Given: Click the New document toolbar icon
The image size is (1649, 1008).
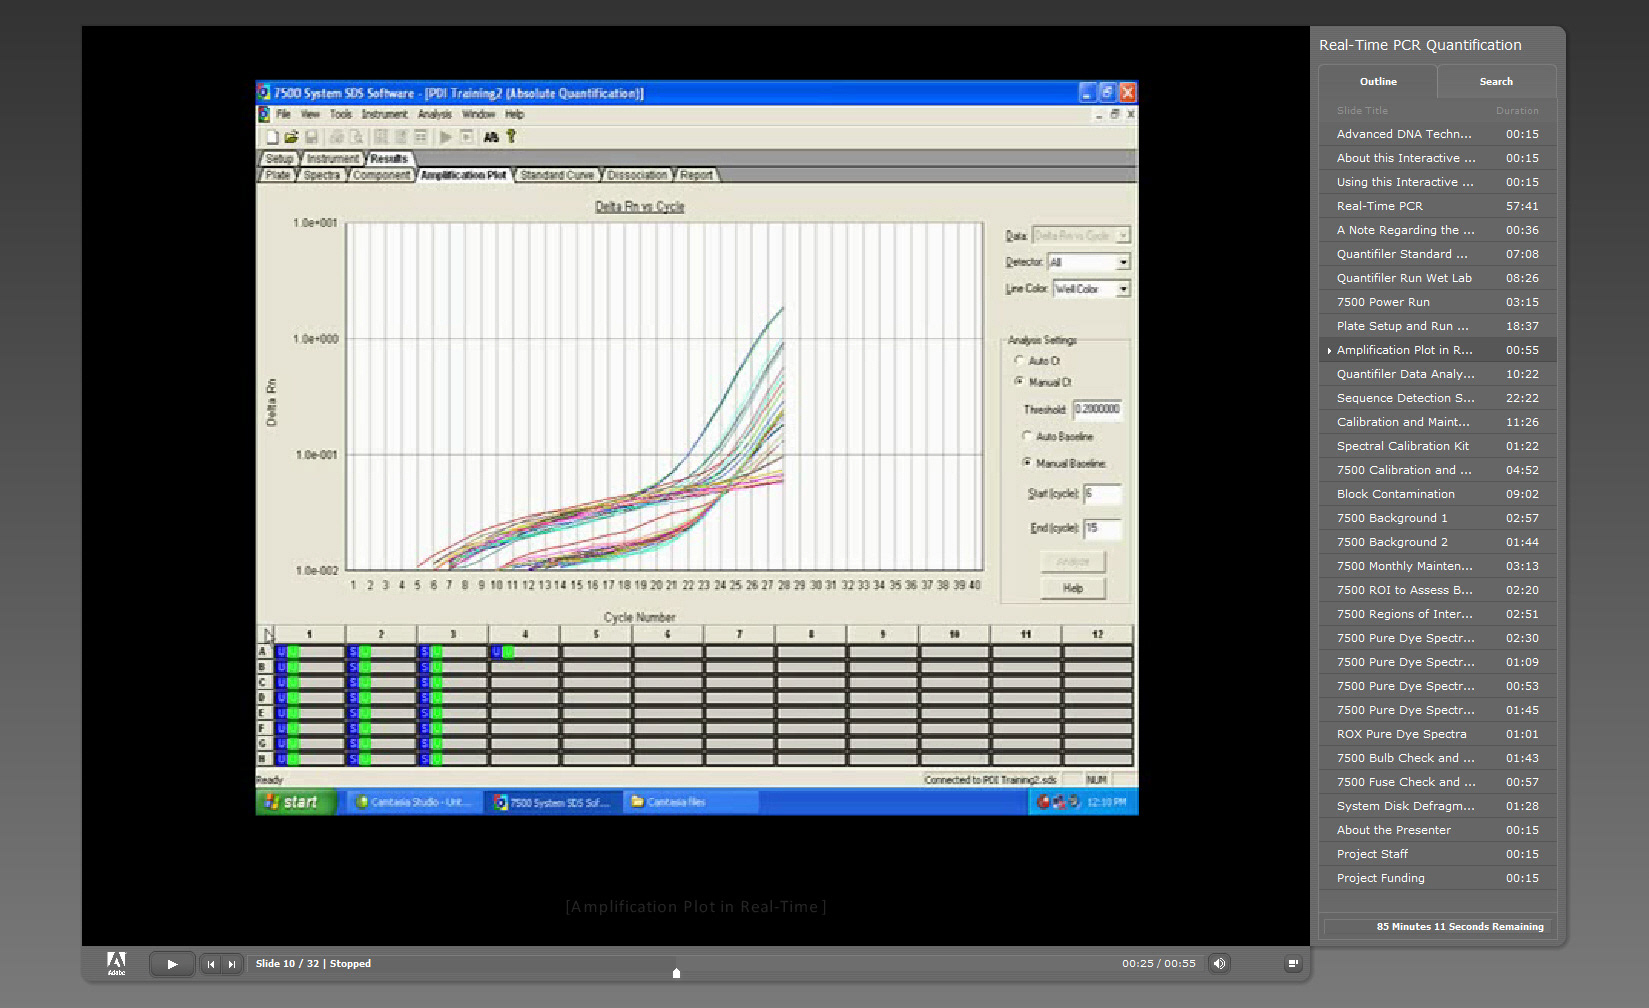Looking at the screenshot, I should [272, 137].
